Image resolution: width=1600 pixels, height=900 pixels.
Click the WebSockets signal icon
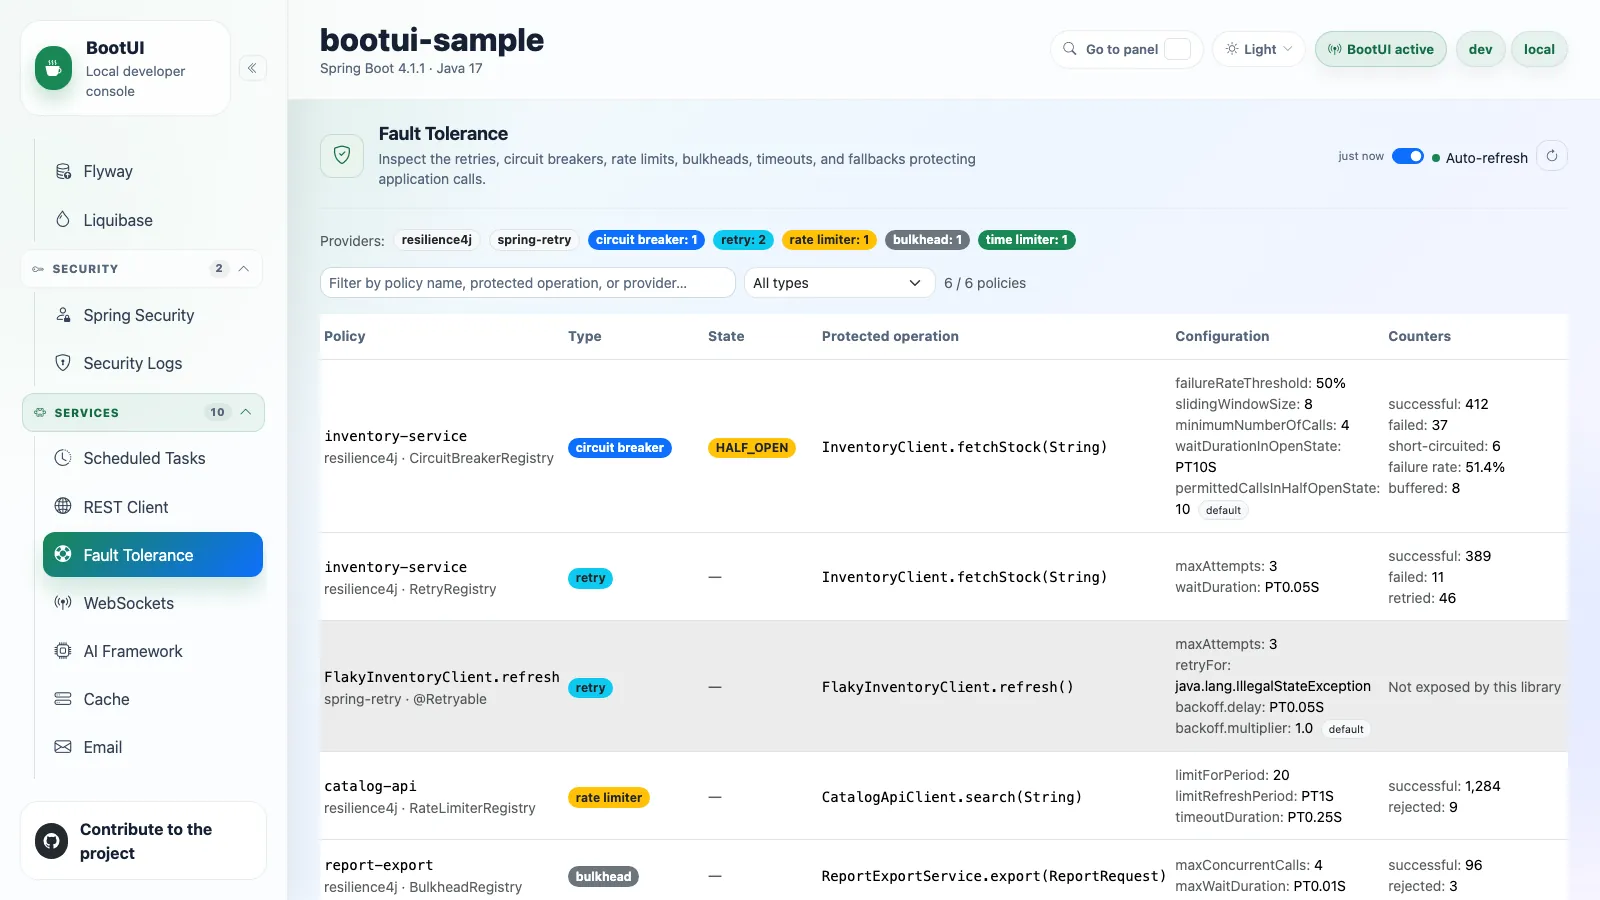tap(63, 603)
